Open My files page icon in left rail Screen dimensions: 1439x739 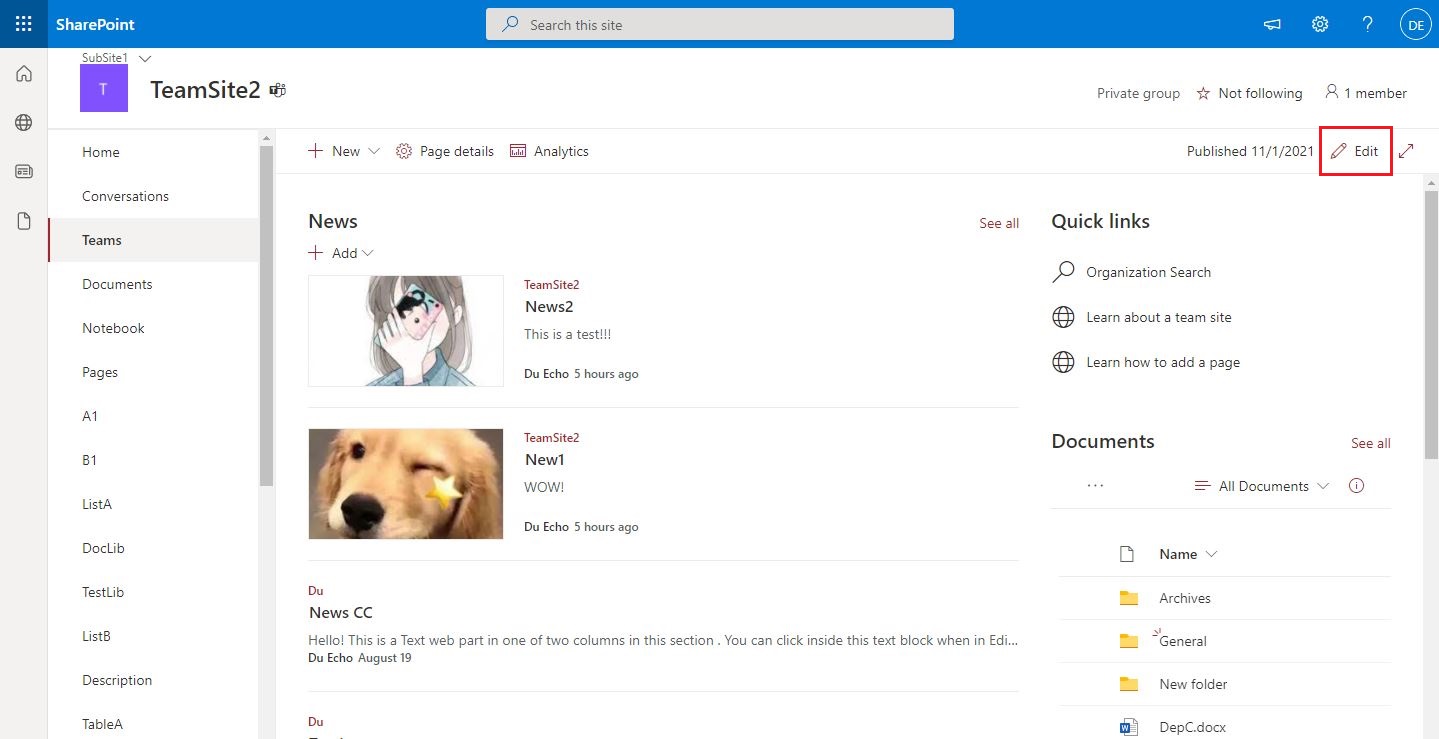pos(24,221)
